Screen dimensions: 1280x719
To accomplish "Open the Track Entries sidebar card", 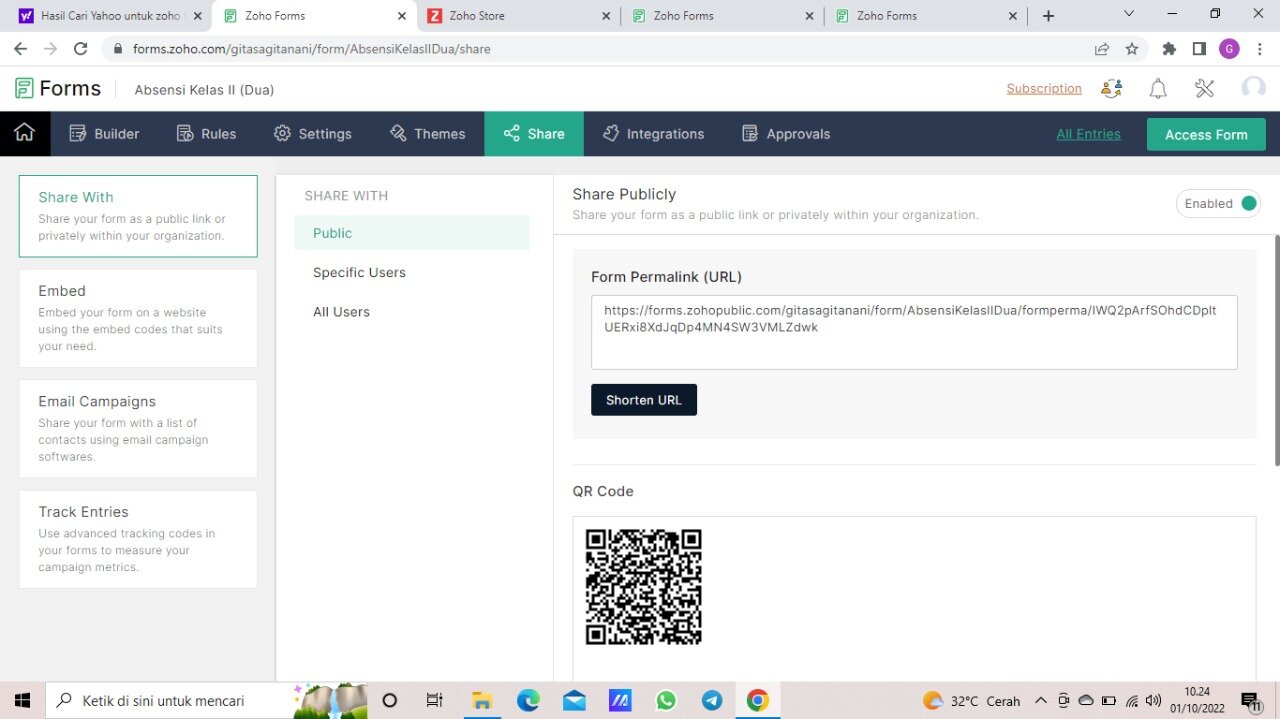I will tap(138, 539).
